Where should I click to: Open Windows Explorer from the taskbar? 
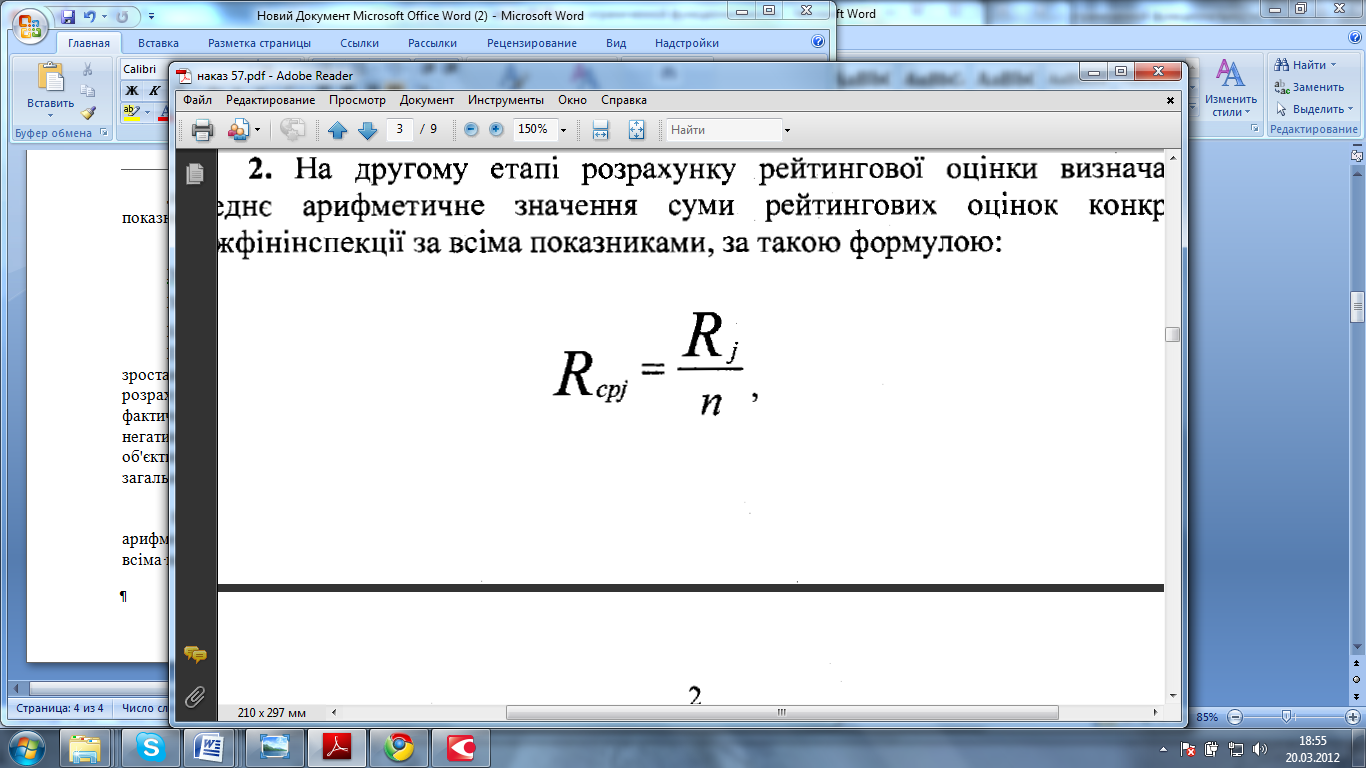click(86, 747)
